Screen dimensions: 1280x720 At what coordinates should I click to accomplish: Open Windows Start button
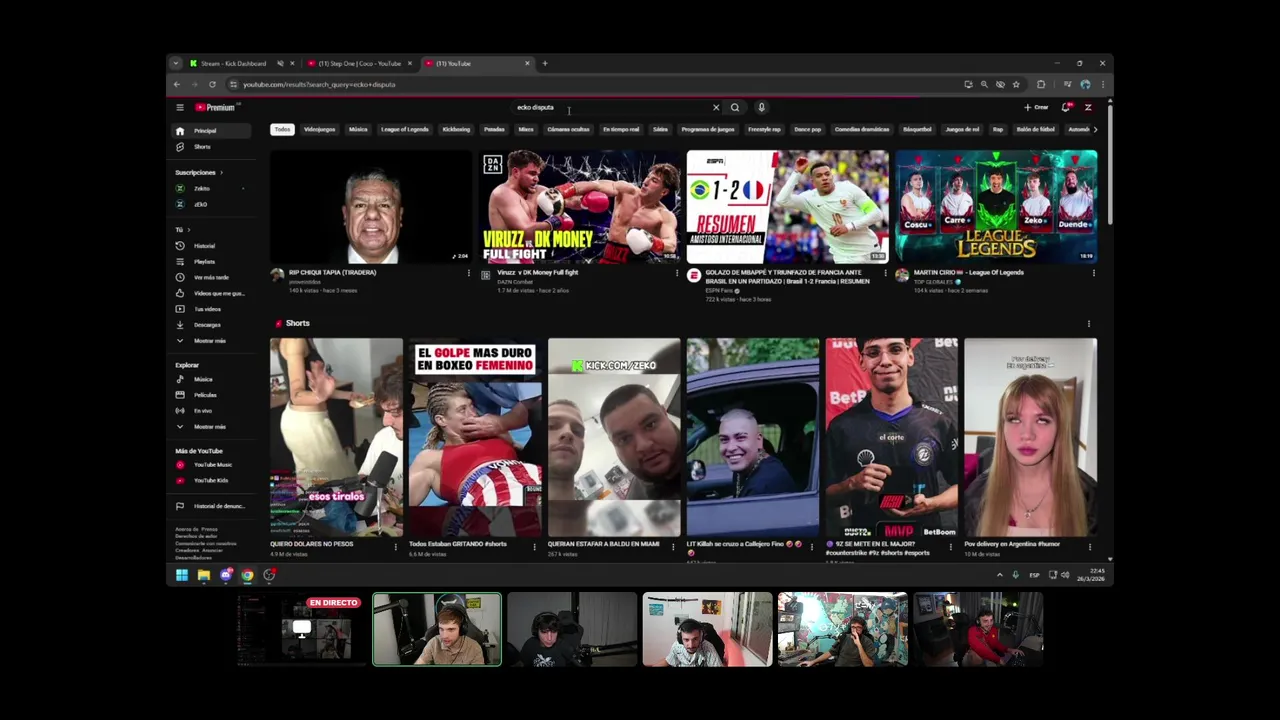182,575
